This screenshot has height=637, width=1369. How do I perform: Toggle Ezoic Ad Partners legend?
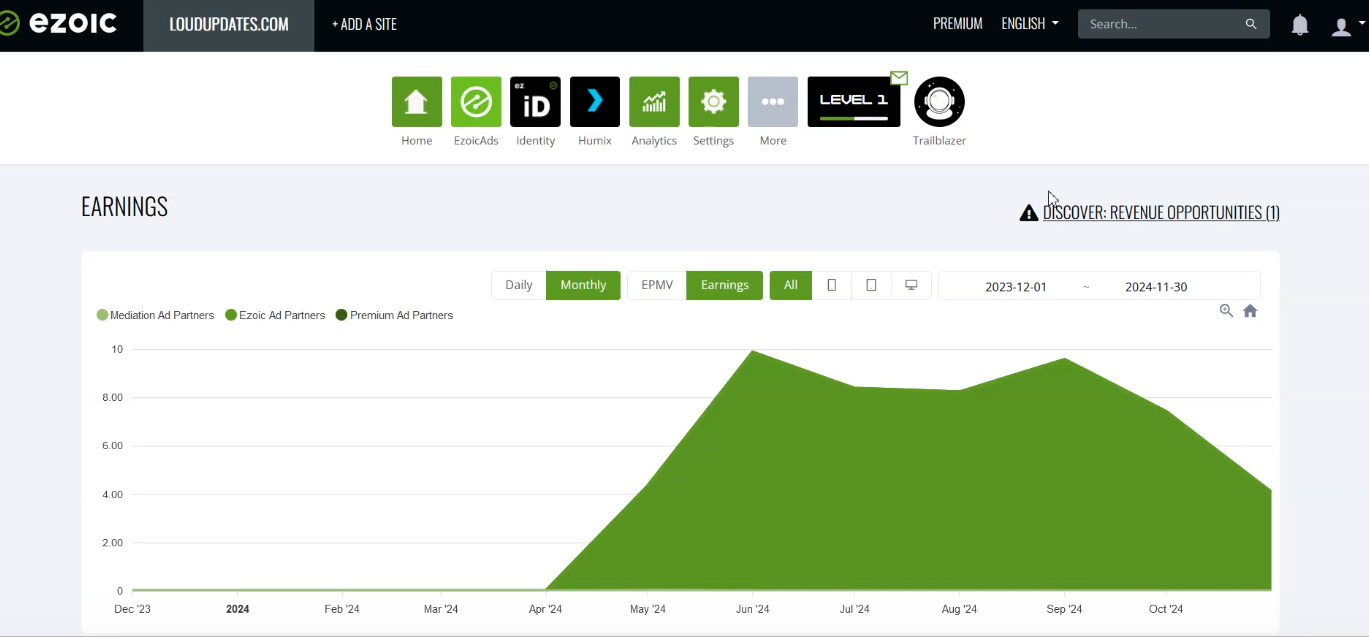(x=275, y=315)
